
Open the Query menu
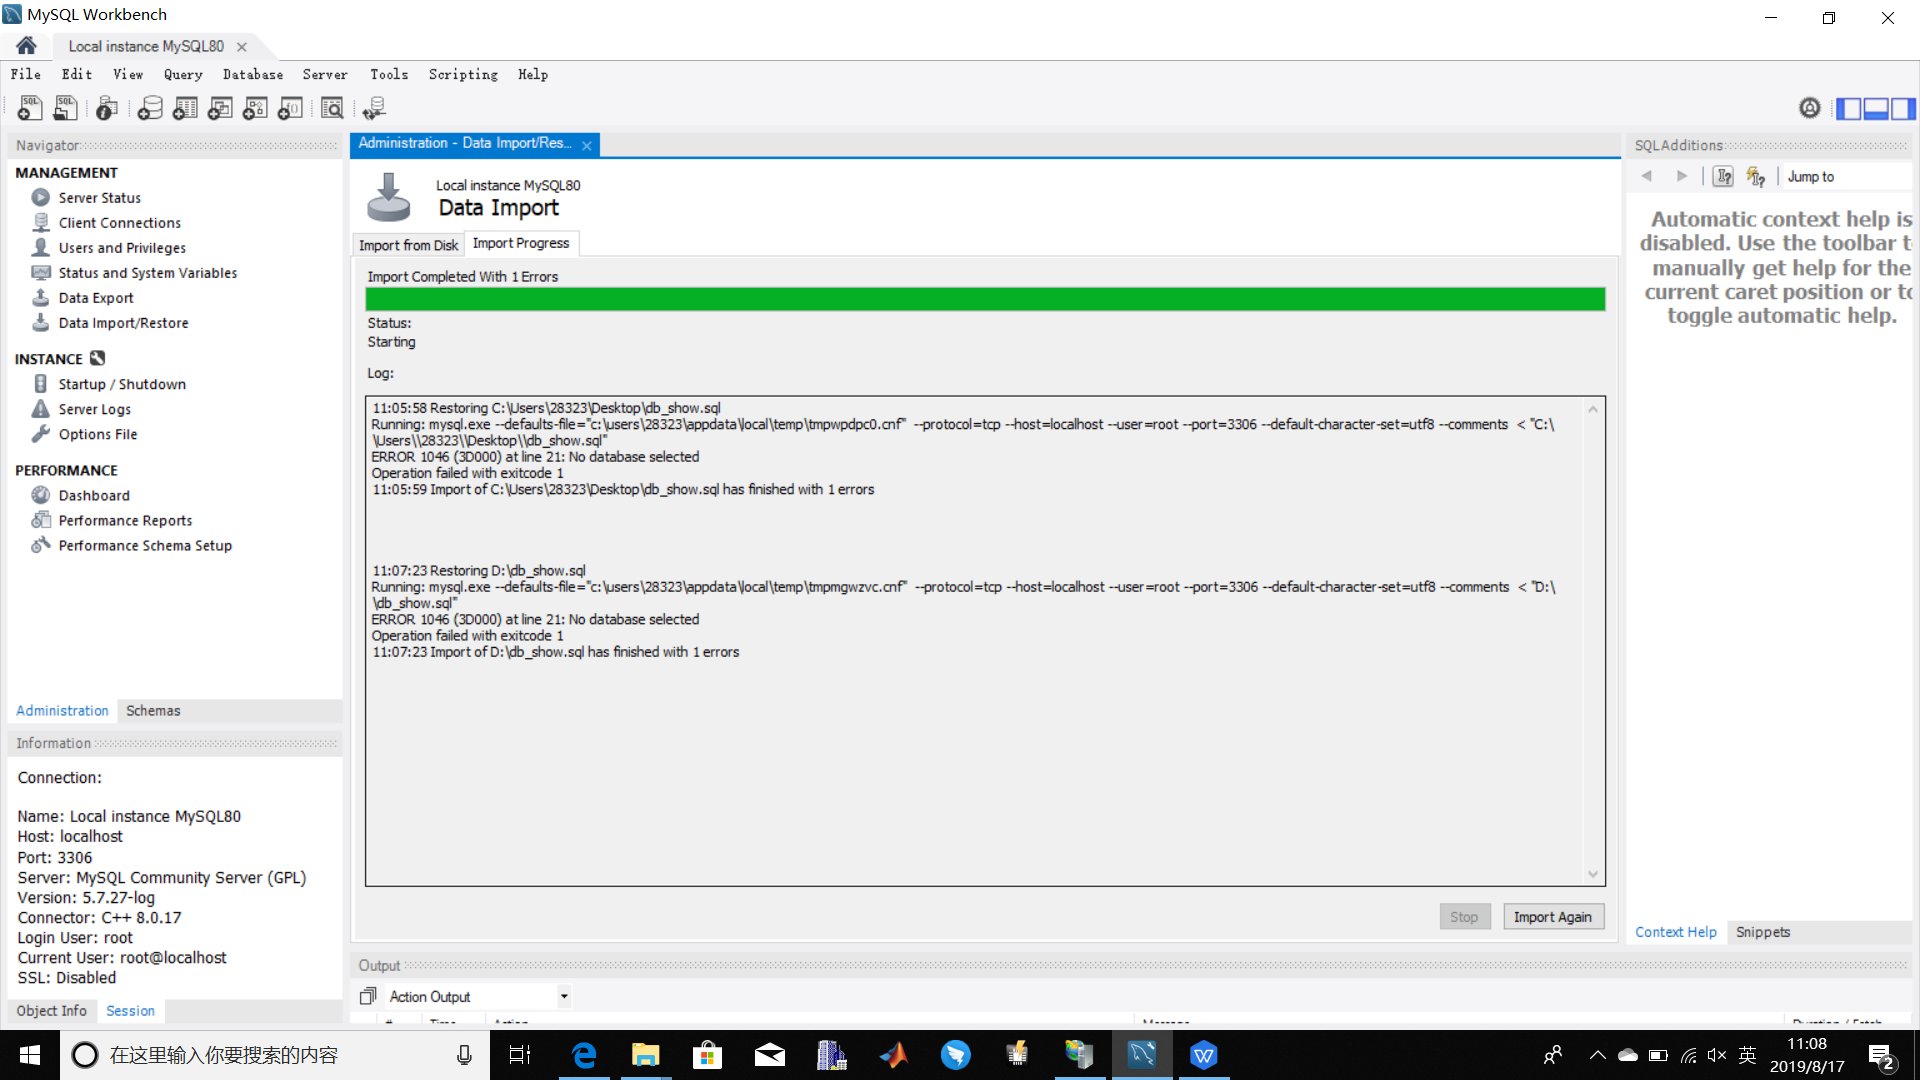183,74
